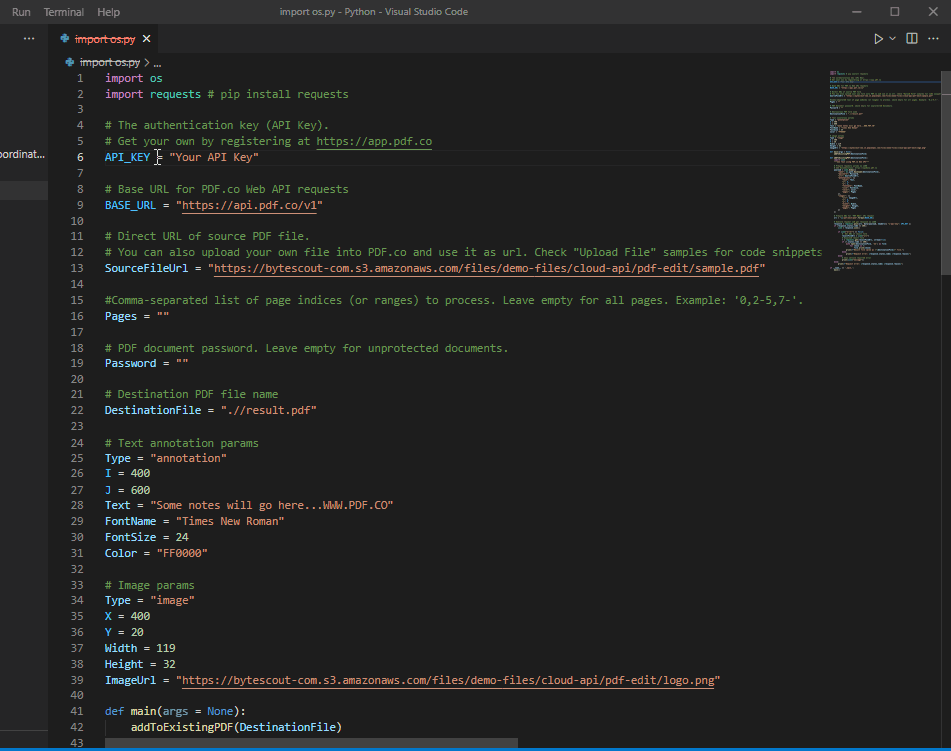
Task: Open the Help menu
Action: pyautogui.click(x=109, y=12)
